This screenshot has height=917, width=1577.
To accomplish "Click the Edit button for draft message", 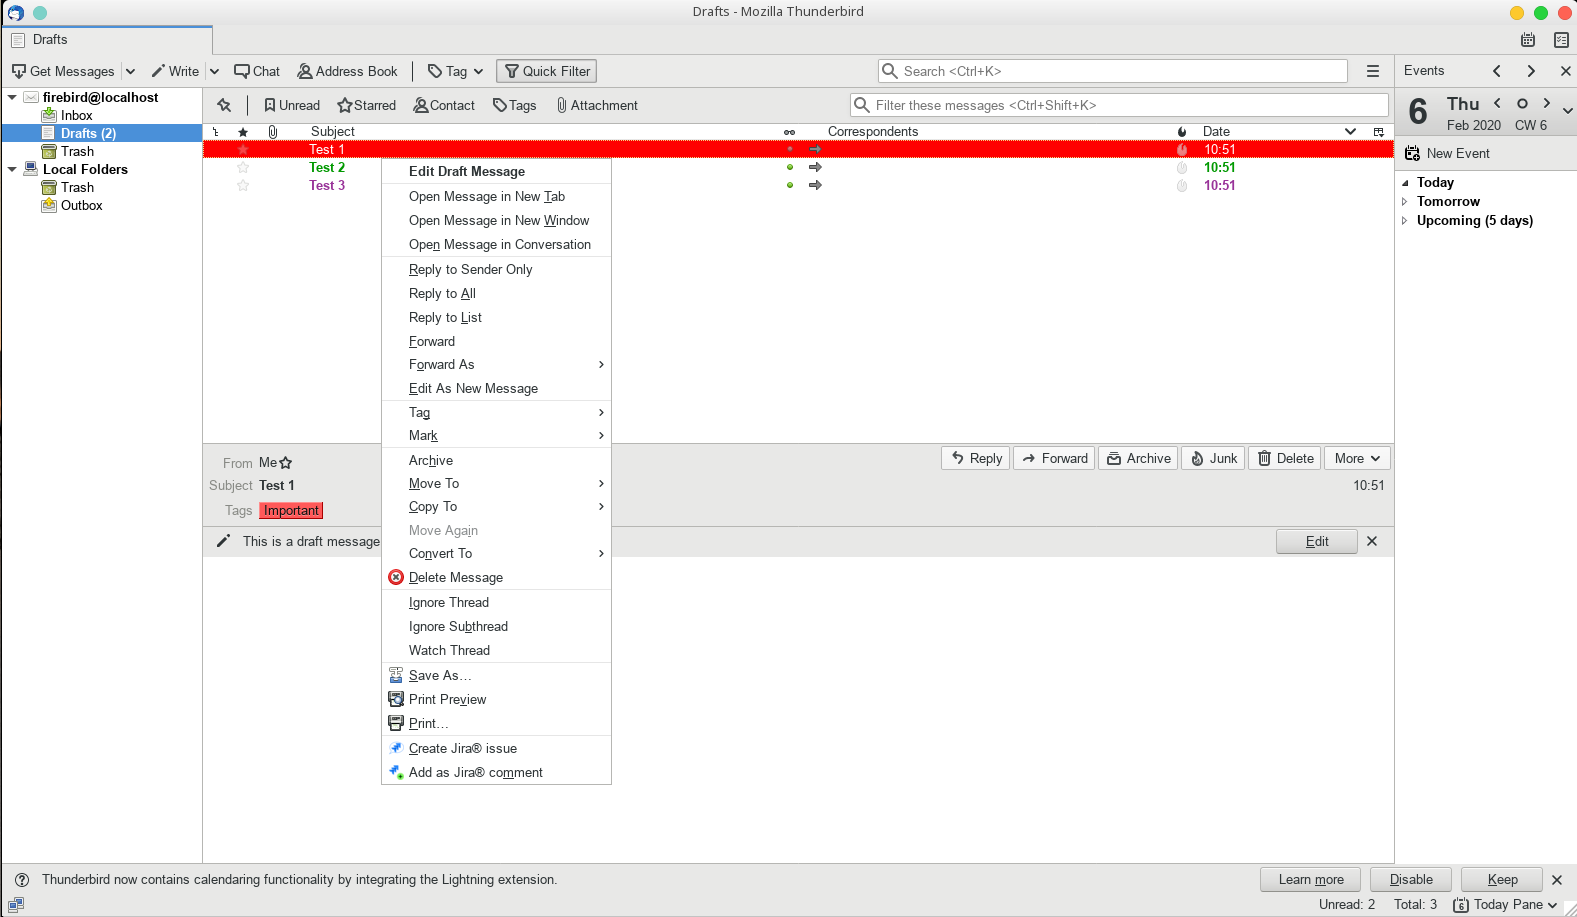I will tap(1316, 541).
